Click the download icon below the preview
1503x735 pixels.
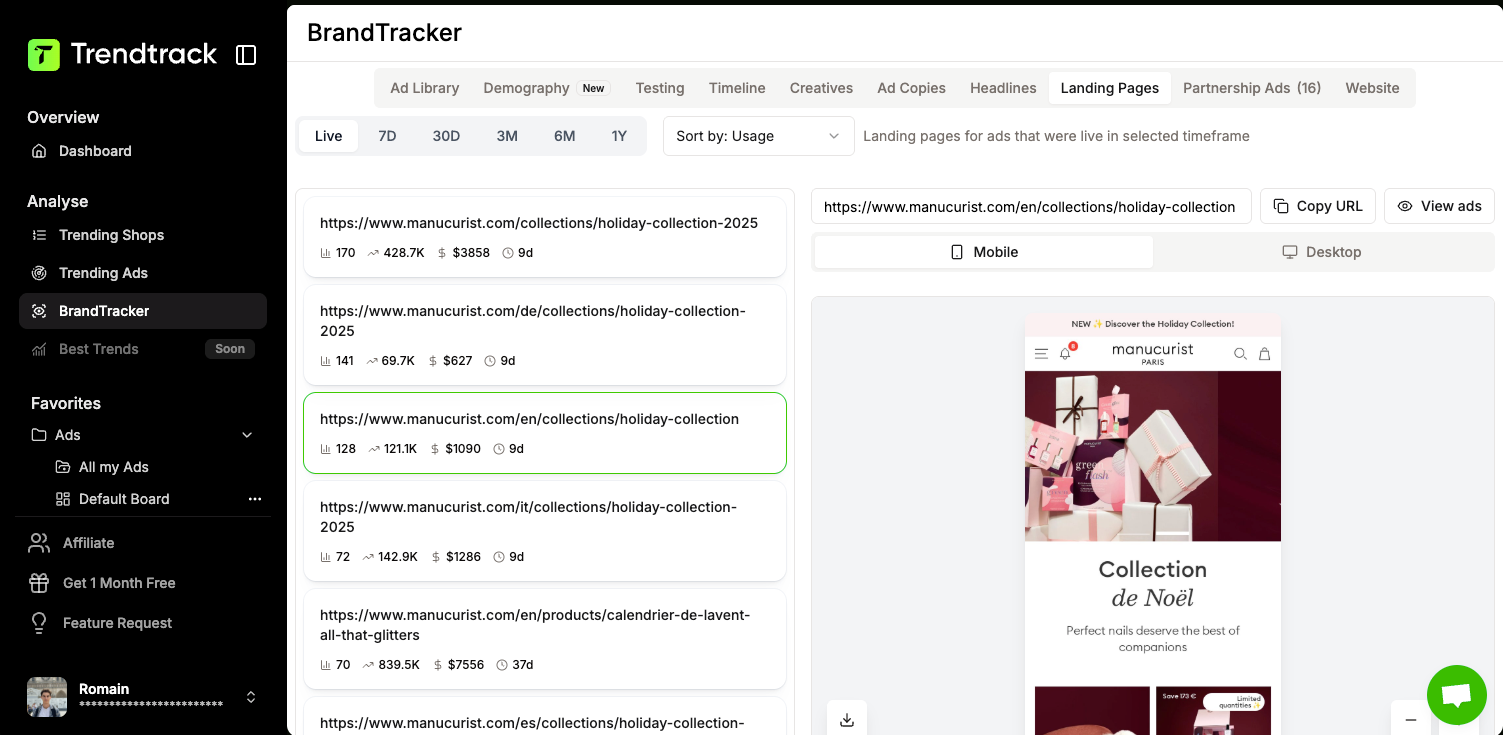coord(847,719)
